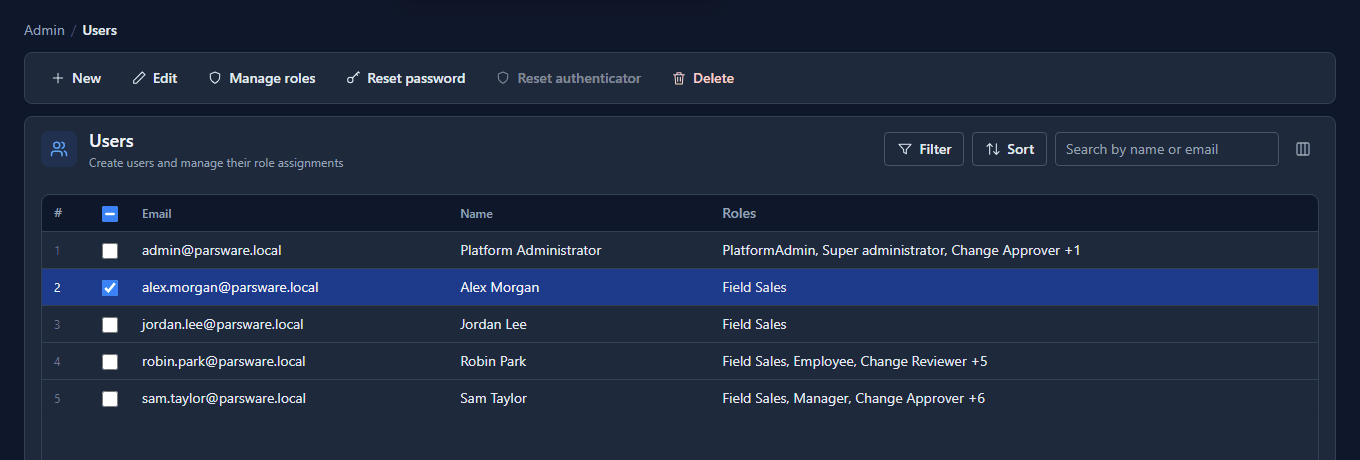Click Reset password button
Image resolution: width=1360 pixels, height=460 pixels.
click(406, 78)
